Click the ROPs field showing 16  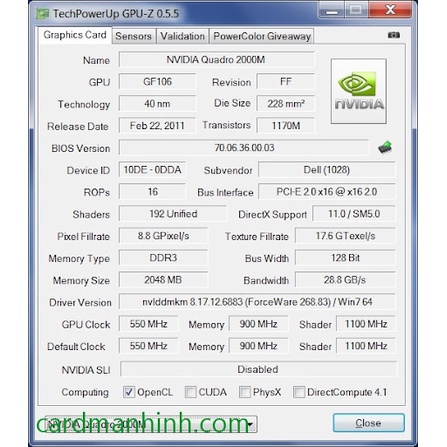152,192
